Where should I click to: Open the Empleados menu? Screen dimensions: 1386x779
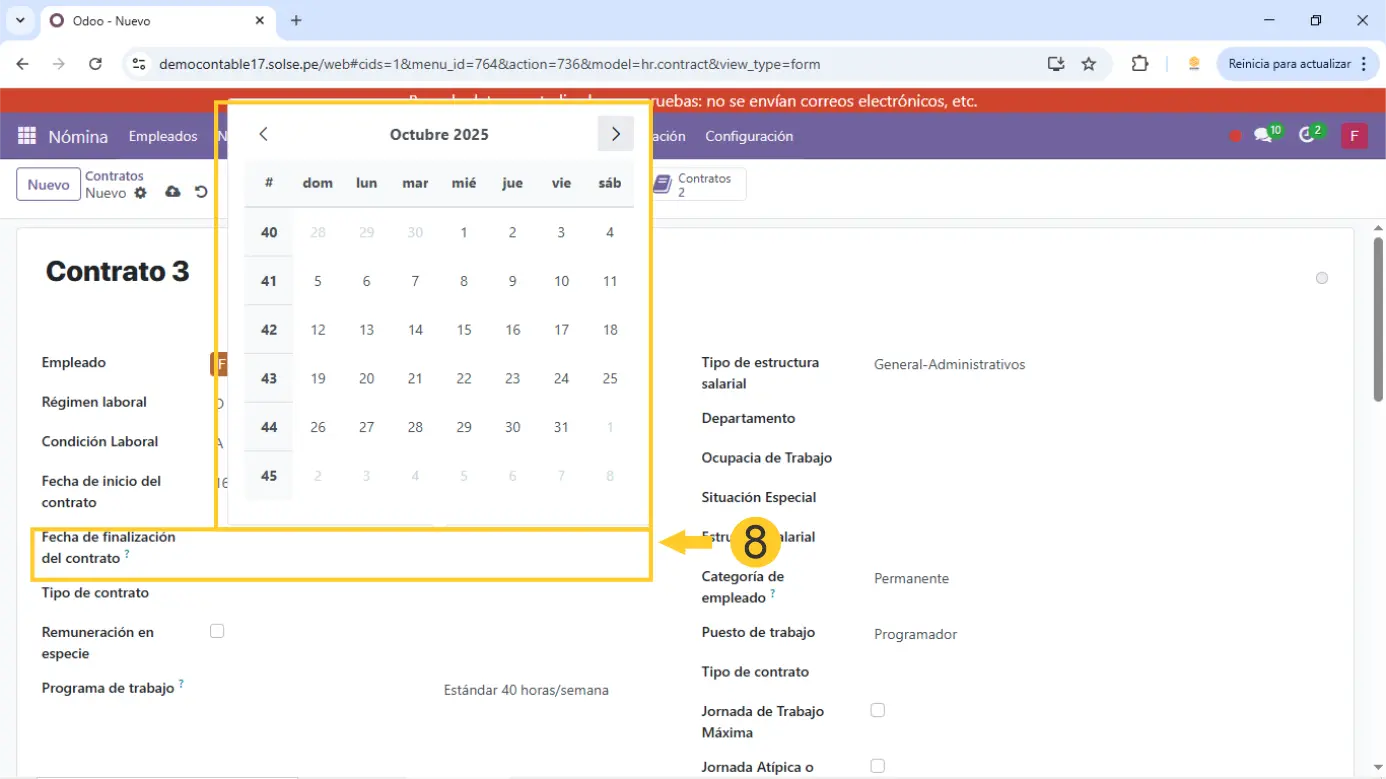click(163, 136)
